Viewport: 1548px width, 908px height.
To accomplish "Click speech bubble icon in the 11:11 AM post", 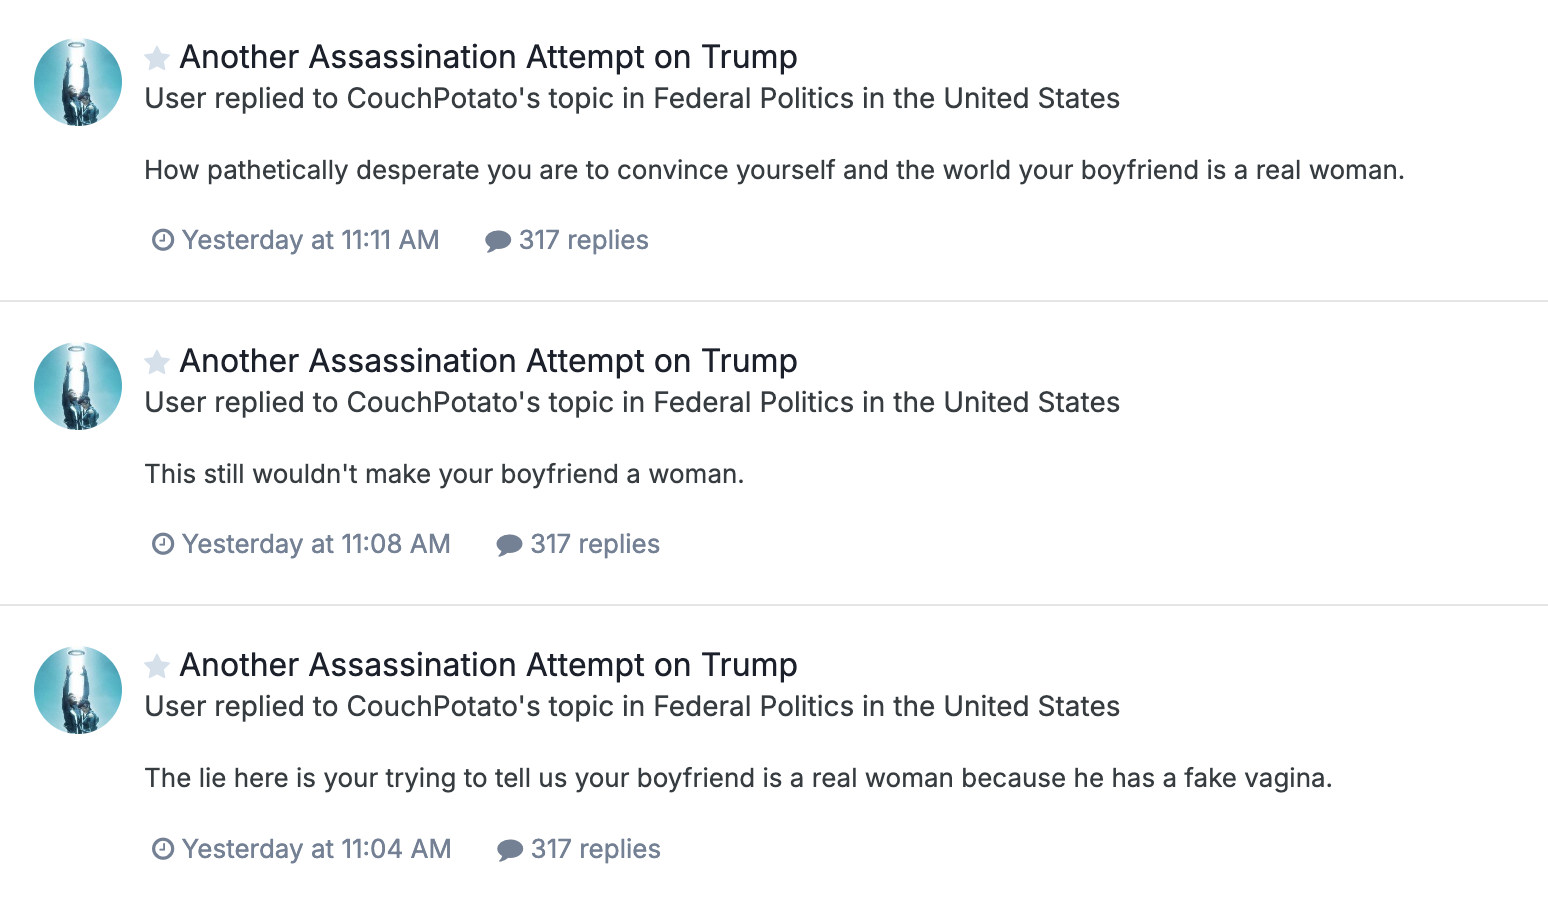I will click(498, 241).
